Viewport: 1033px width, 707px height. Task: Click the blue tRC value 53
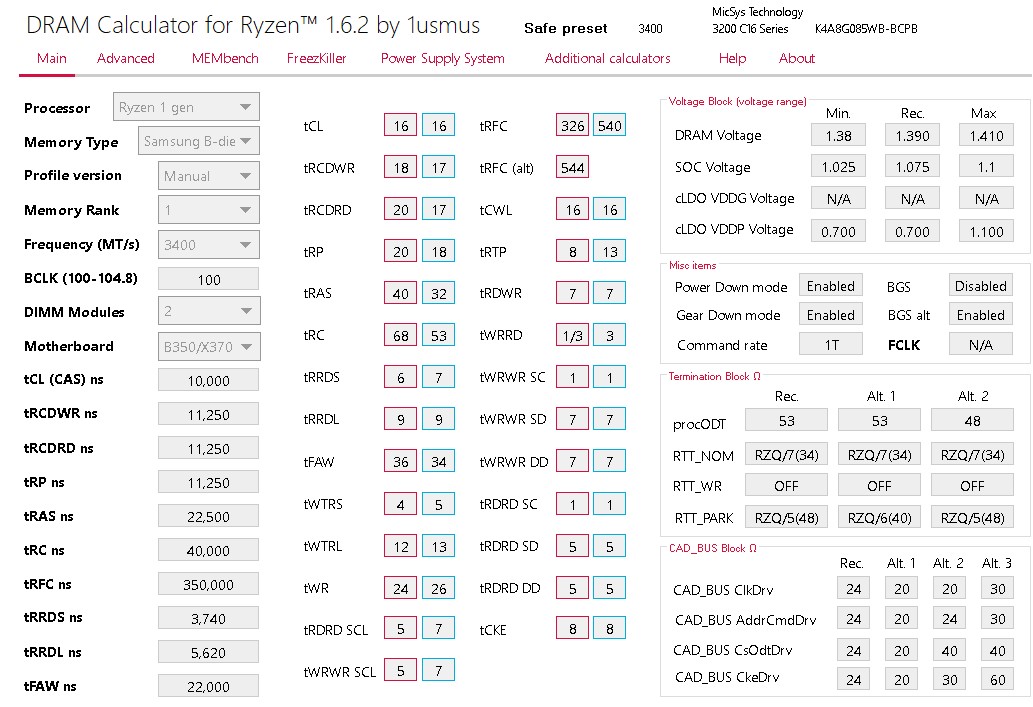pyautogui.click(x=439, y=335)
